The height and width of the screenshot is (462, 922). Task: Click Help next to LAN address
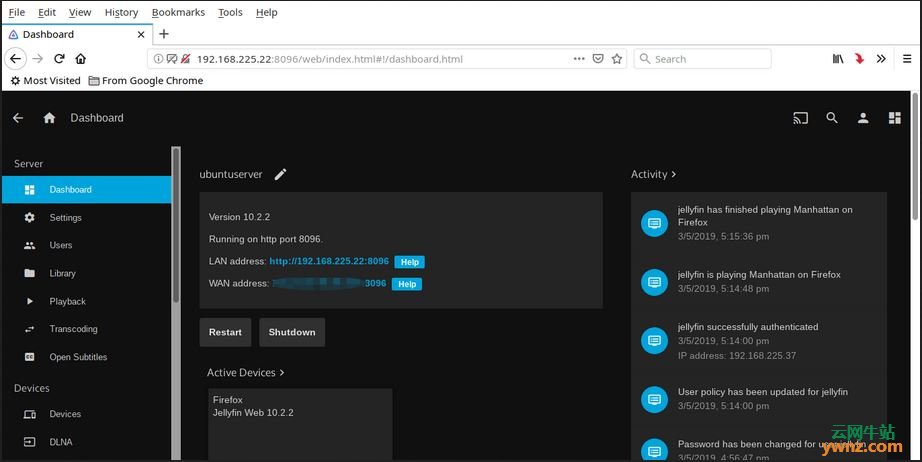(409, 262)
